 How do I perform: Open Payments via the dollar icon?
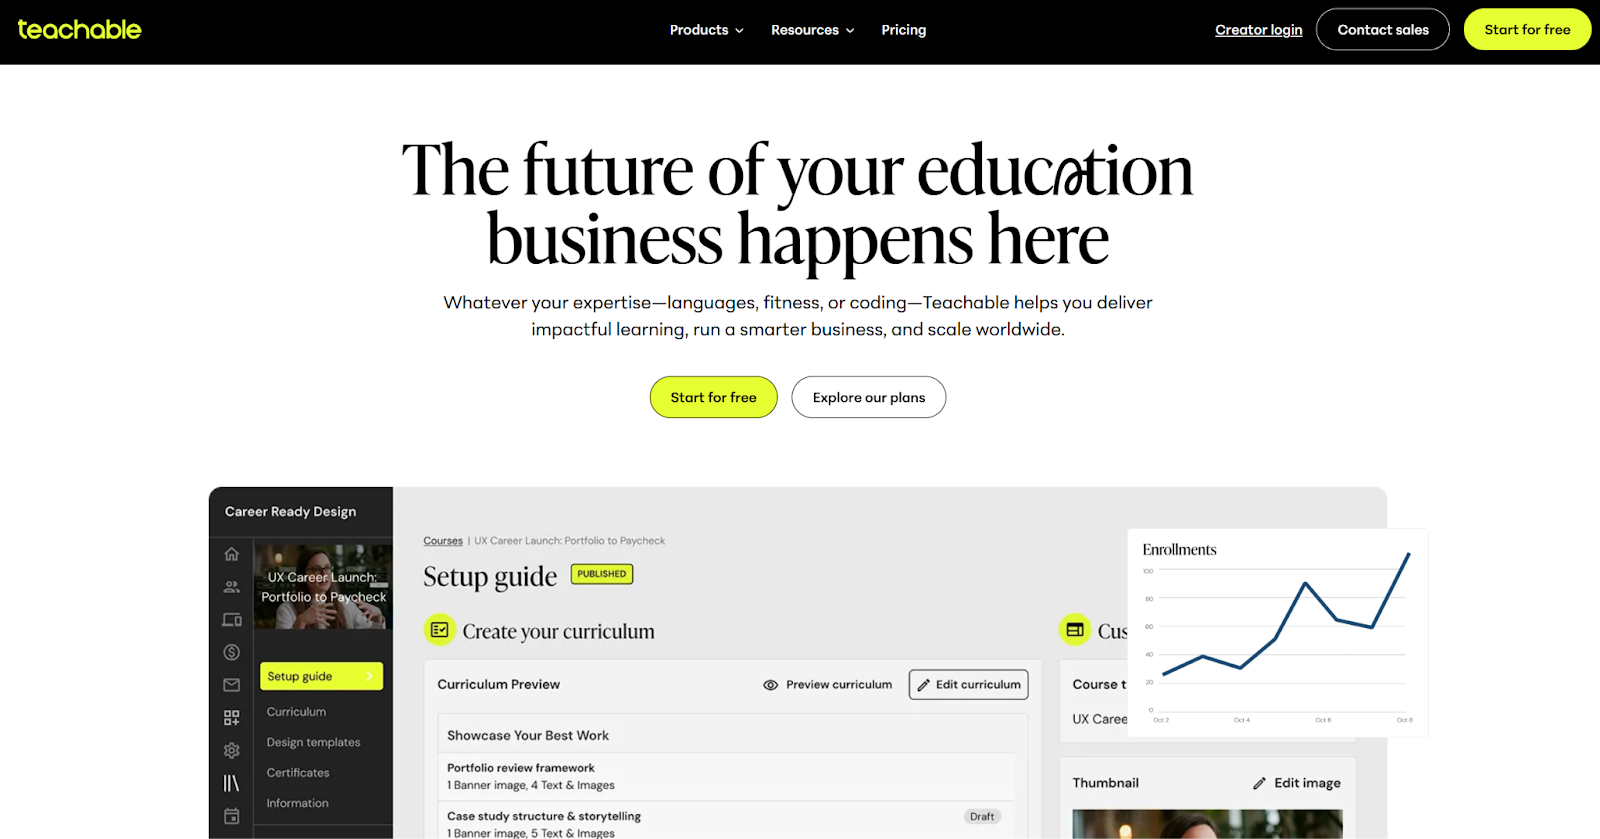pos(231,651)
